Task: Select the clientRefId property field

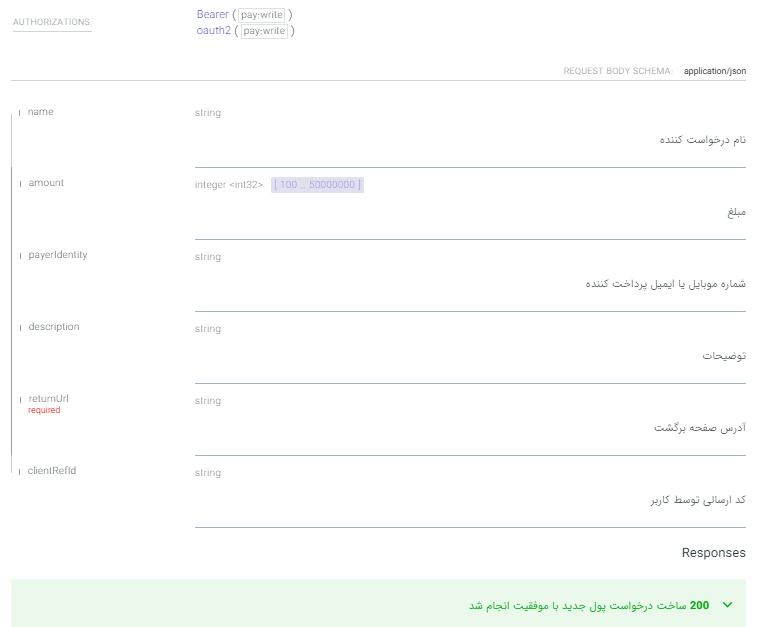Action: point(52,470)
